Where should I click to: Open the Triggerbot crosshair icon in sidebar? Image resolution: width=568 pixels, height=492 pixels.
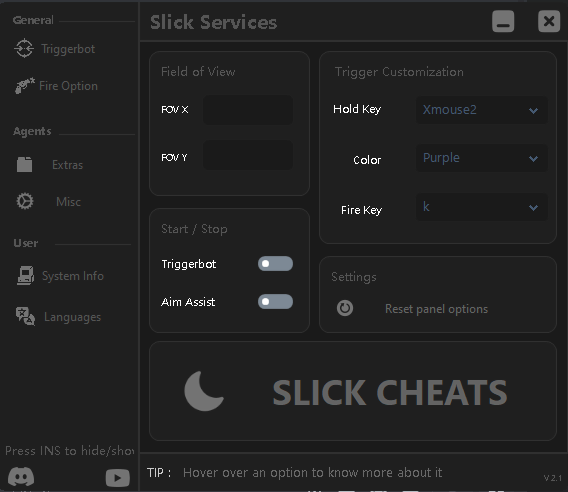click(24, 48)
